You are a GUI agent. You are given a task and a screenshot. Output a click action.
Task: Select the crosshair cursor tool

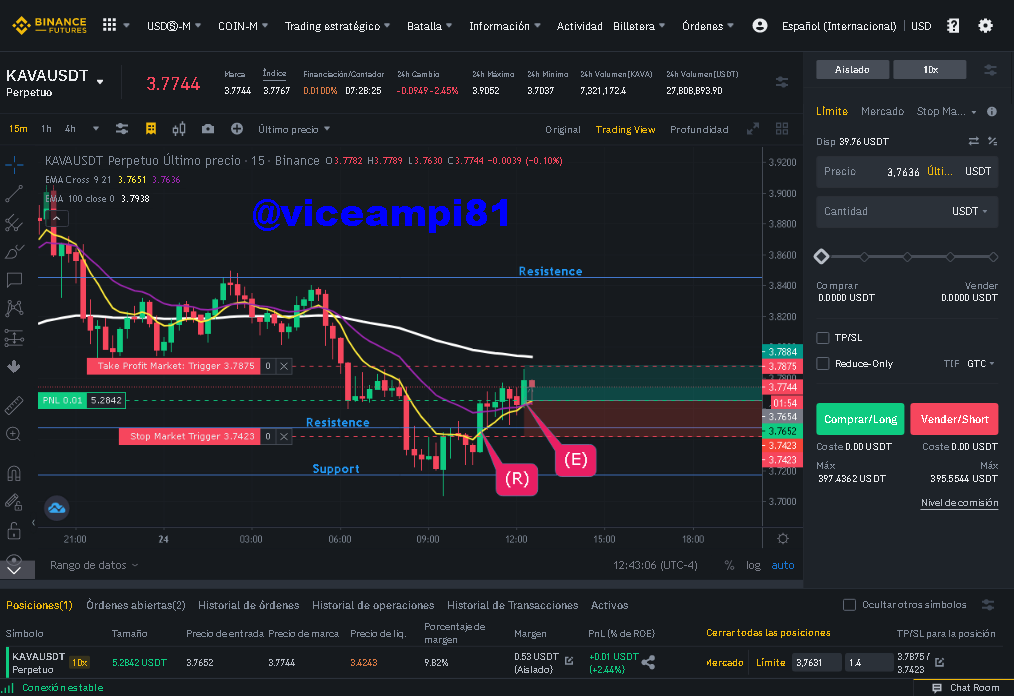point(14,164)
